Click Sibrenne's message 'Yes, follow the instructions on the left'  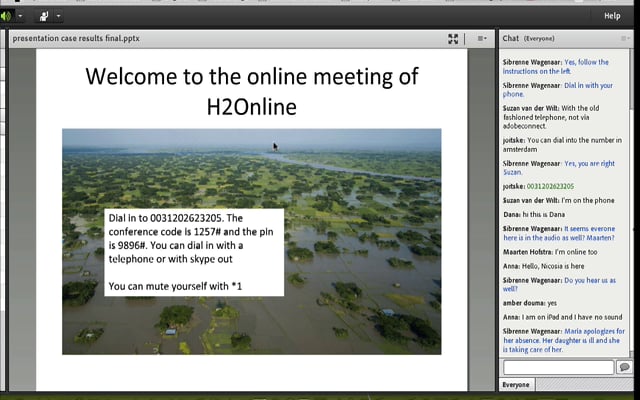pos(556,67)
